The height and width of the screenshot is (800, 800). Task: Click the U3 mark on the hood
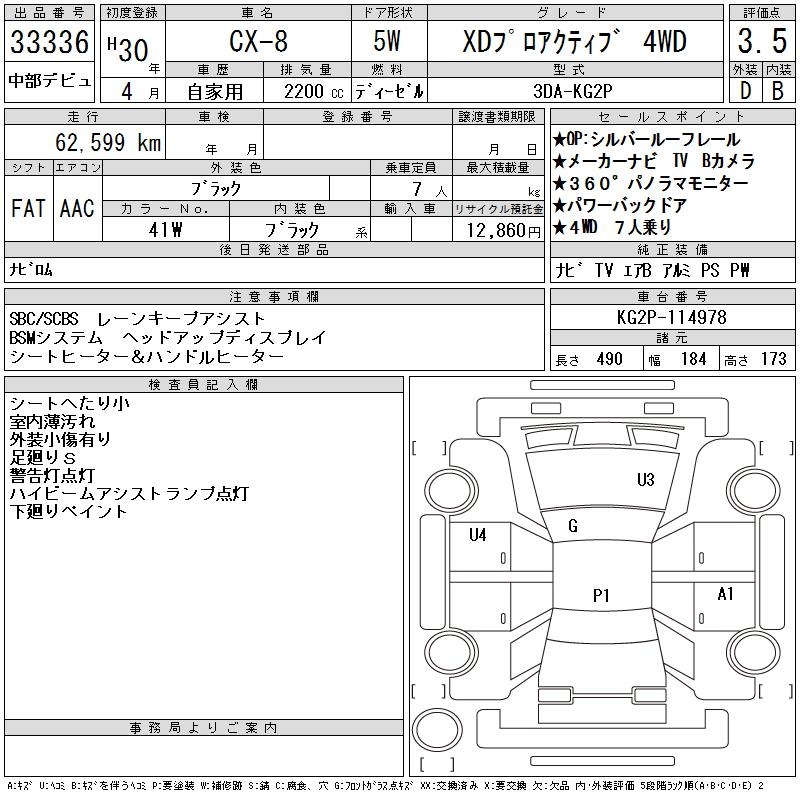point(645,480)
